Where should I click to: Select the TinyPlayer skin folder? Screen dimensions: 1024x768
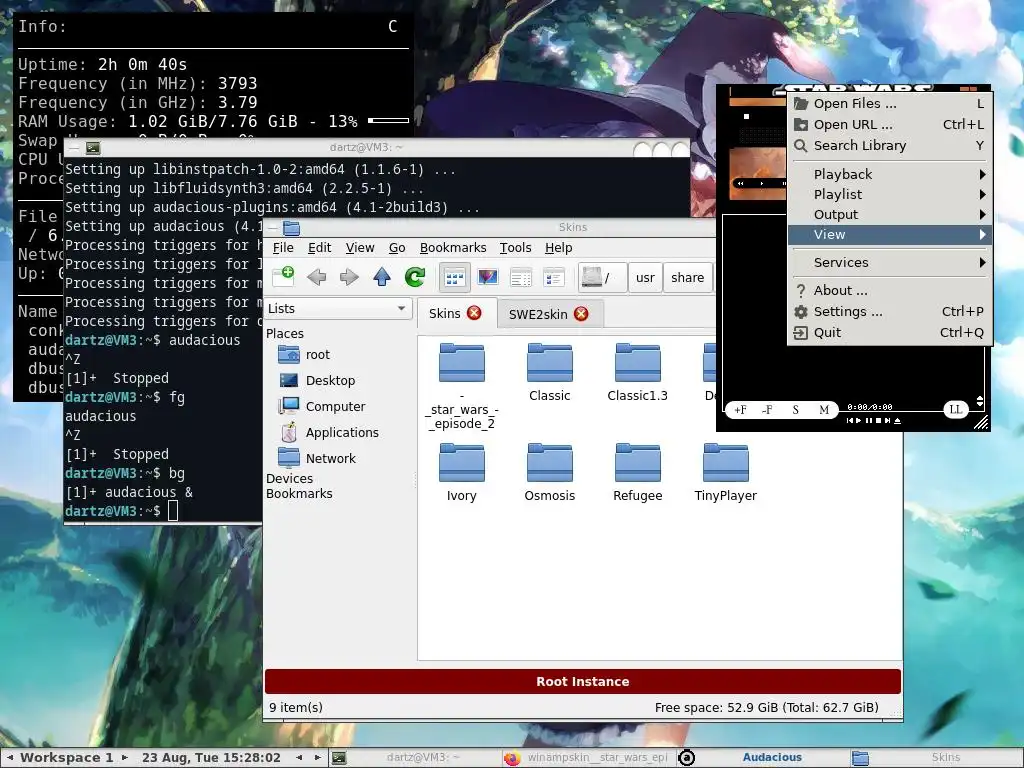(x=726, y=472)
